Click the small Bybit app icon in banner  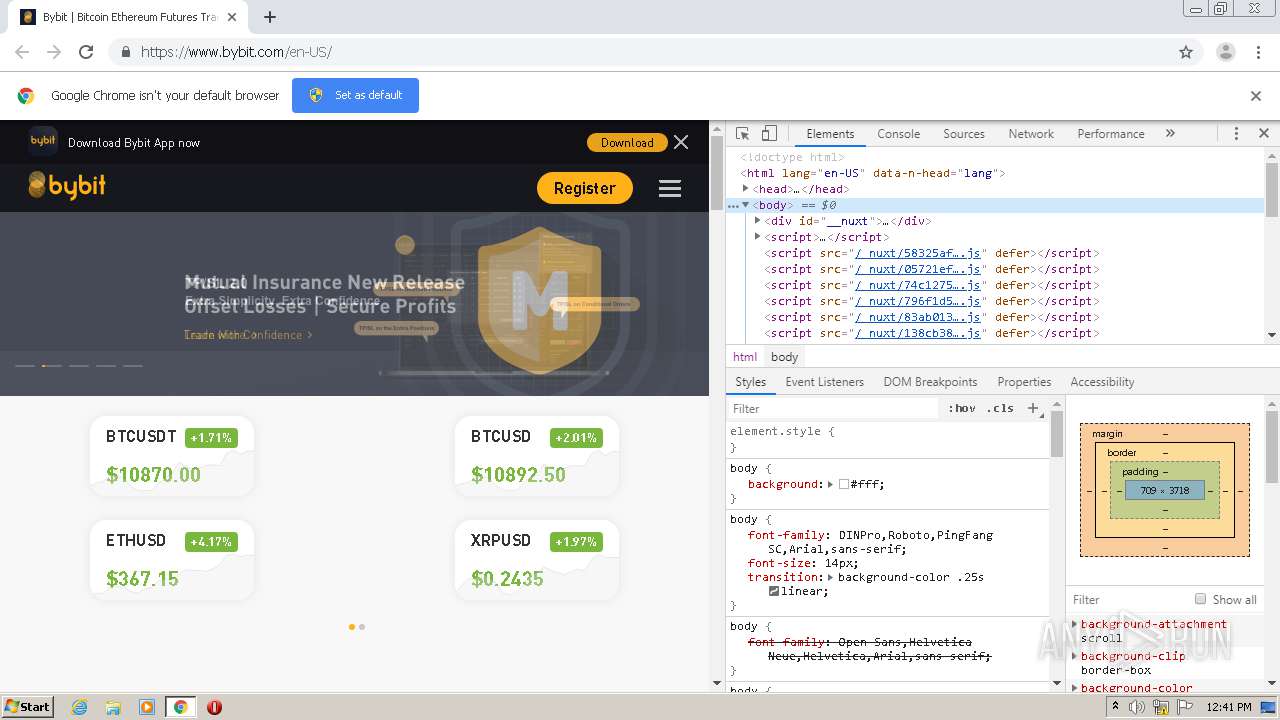click(x=43, y=141)
